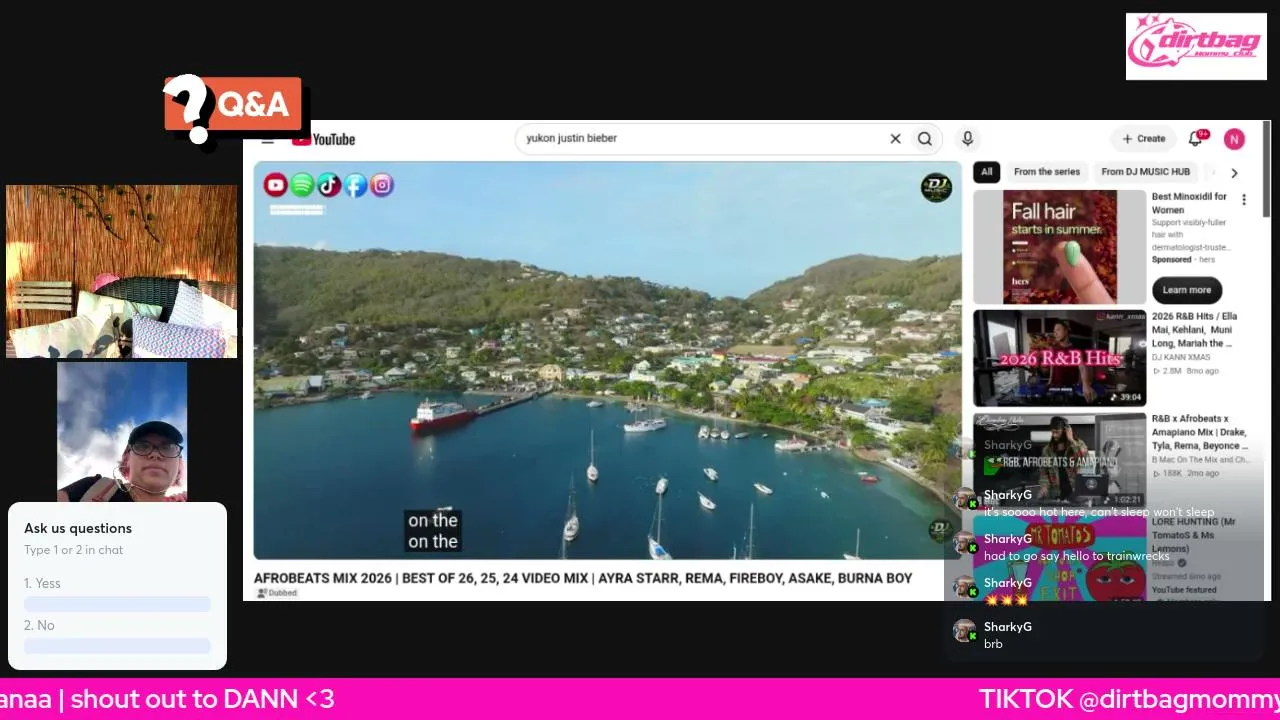1280x720 pixels.
Task: Click the AFROBEATS MIX 2026 video title
Action: click(583, 578)
